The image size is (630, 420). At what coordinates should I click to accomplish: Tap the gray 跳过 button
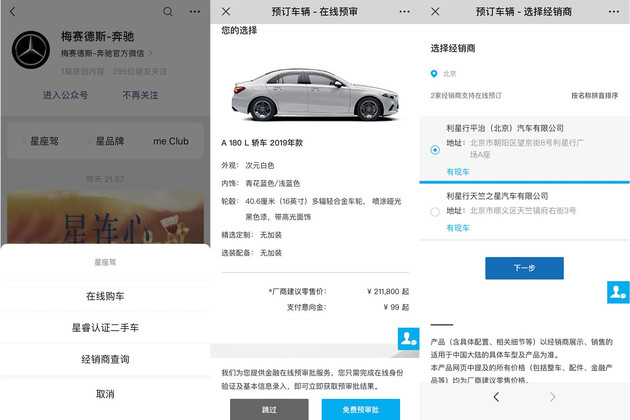269,409
